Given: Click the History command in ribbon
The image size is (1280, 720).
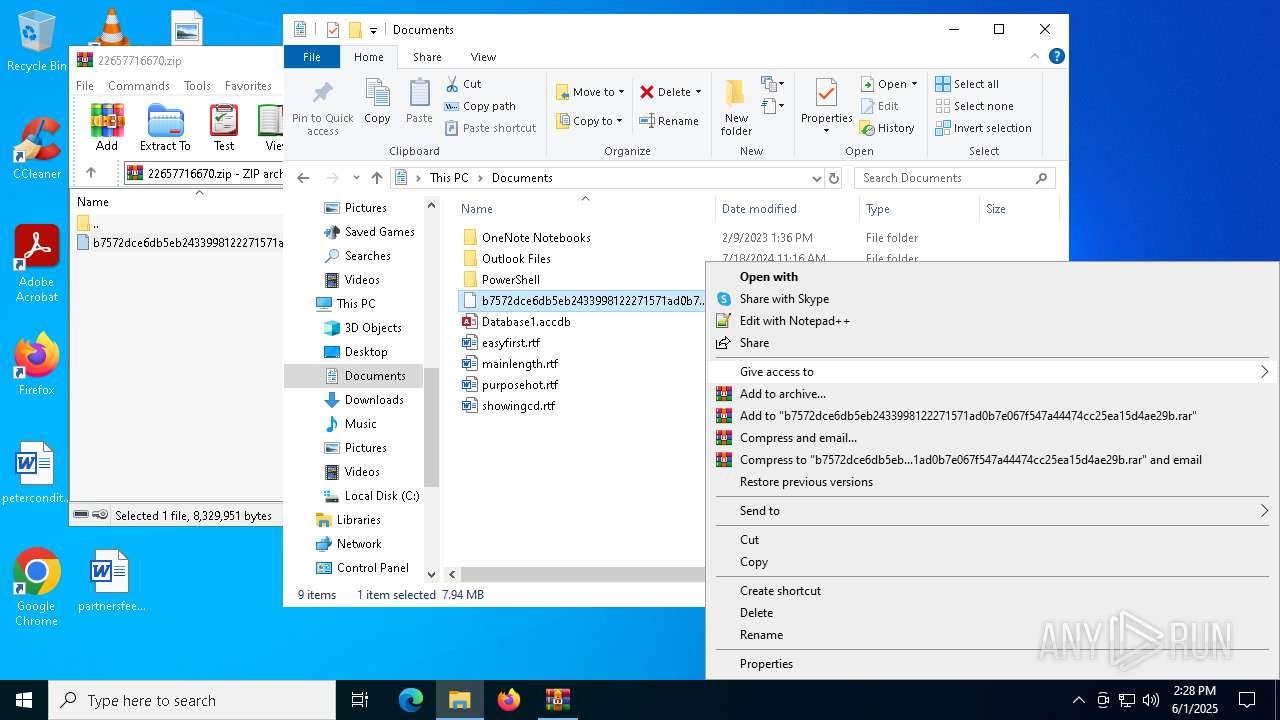Looking at the screenshot, I should (887, 128).
